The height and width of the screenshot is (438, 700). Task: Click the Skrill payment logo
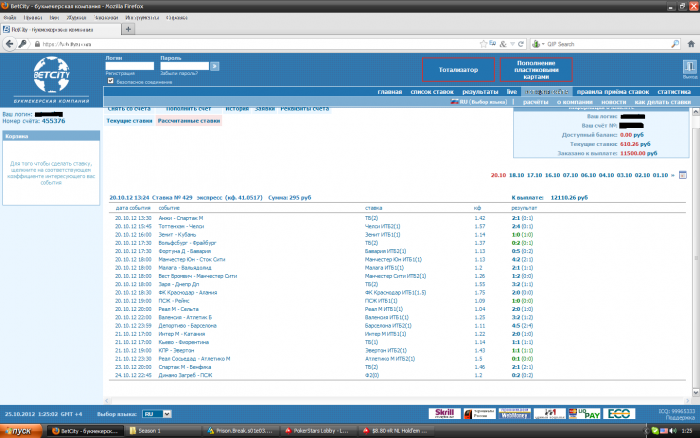444,413
